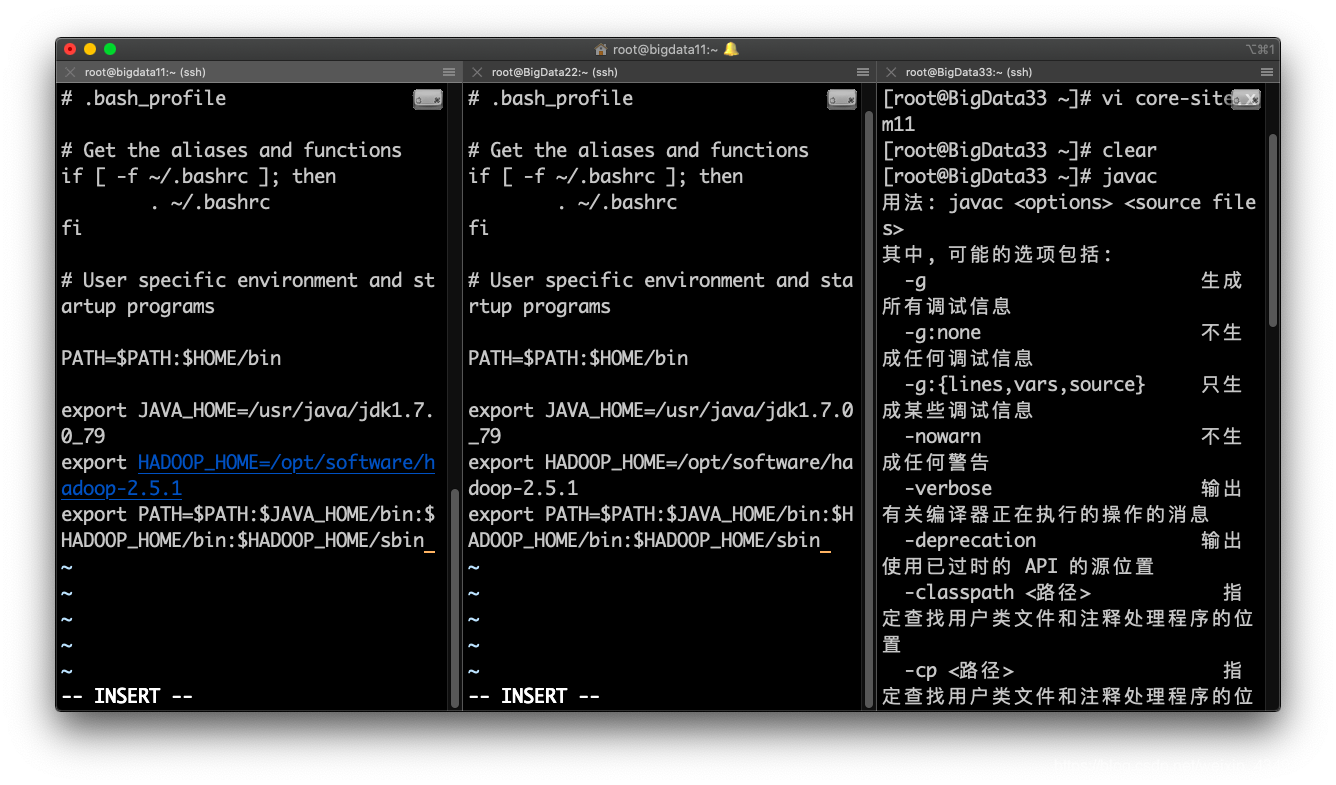Click '-- INSERT --' status in BigData22 pane
The width and height of the screenshot is (1336, 785).
click(x=534, y=696)
